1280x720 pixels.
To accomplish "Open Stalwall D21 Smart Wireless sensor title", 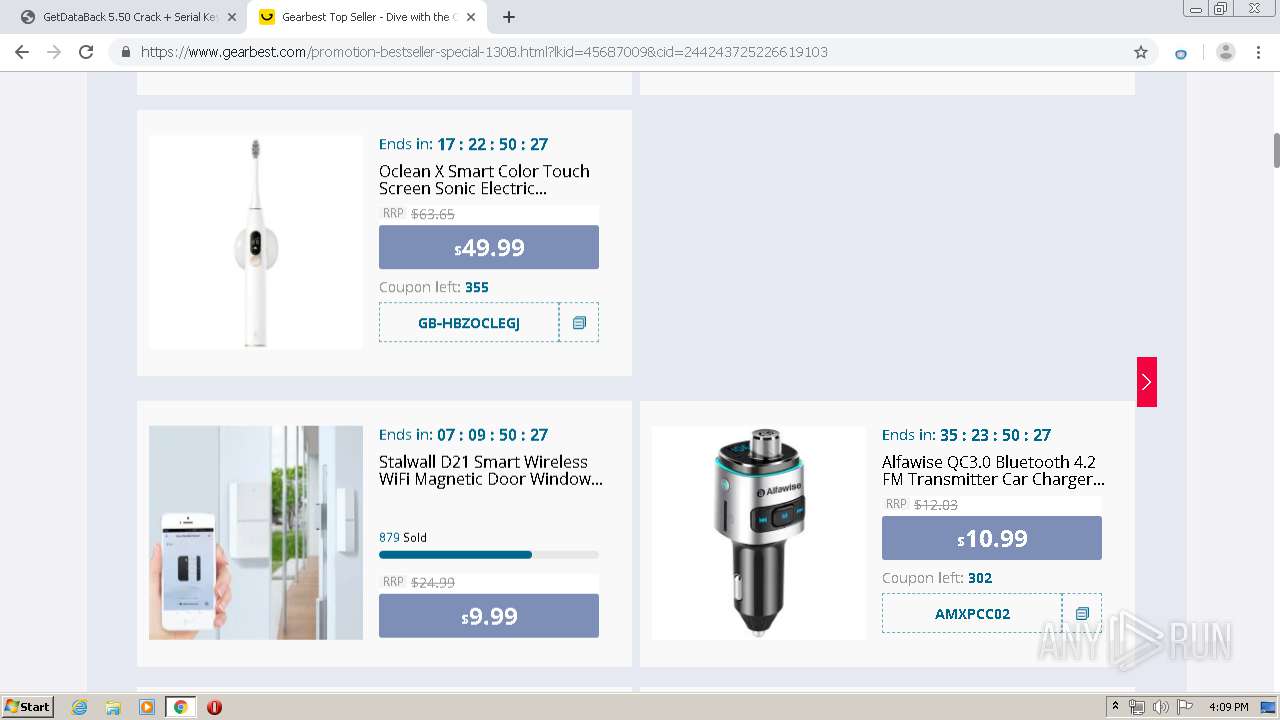I will click(491, 471).
